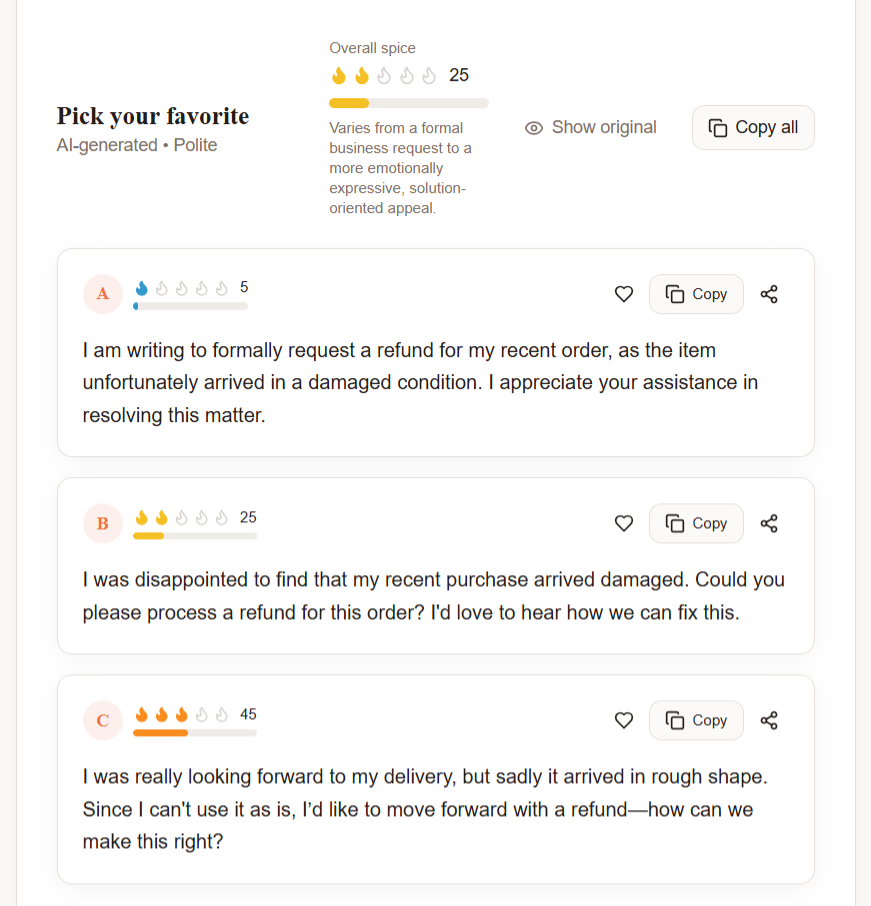Share option B using its share icon

(x=769, y=522)
